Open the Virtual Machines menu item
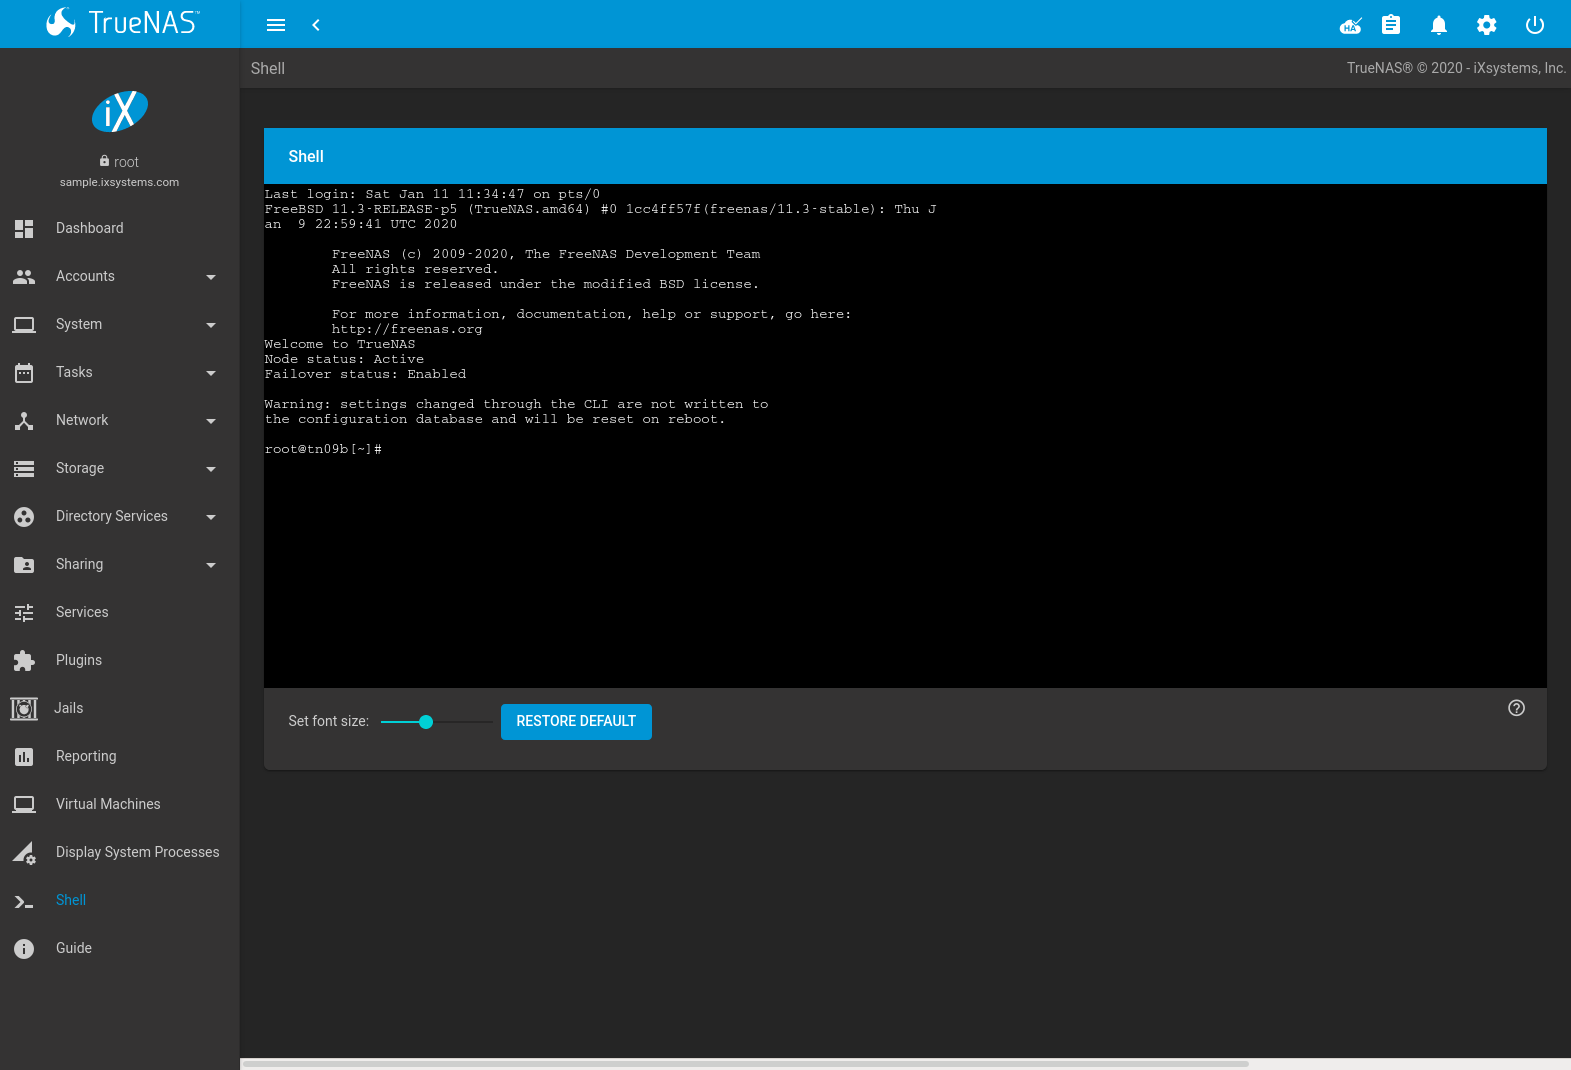Screen dimensions: 1571x1070 click(x=120, y=804)
